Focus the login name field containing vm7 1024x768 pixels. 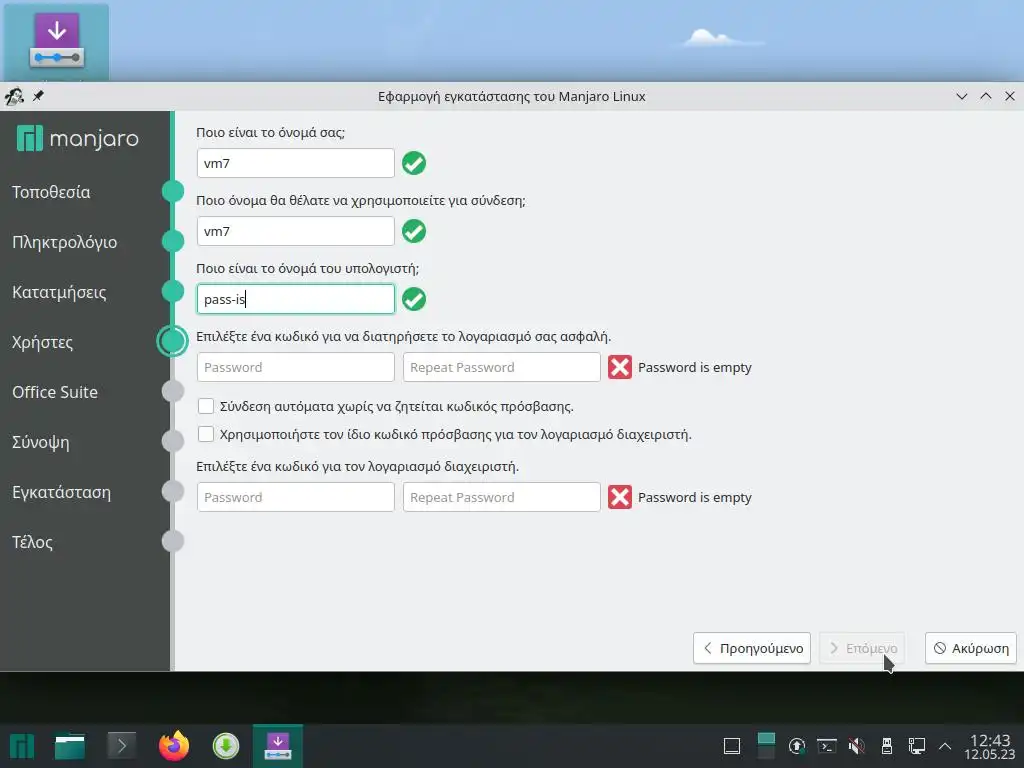pos(296,231)
